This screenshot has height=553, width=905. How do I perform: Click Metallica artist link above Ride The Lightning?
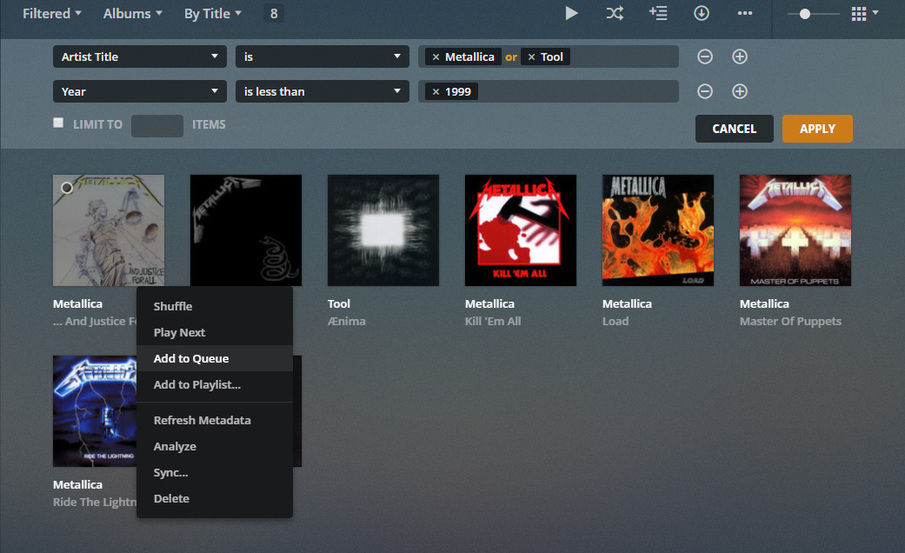77,484
